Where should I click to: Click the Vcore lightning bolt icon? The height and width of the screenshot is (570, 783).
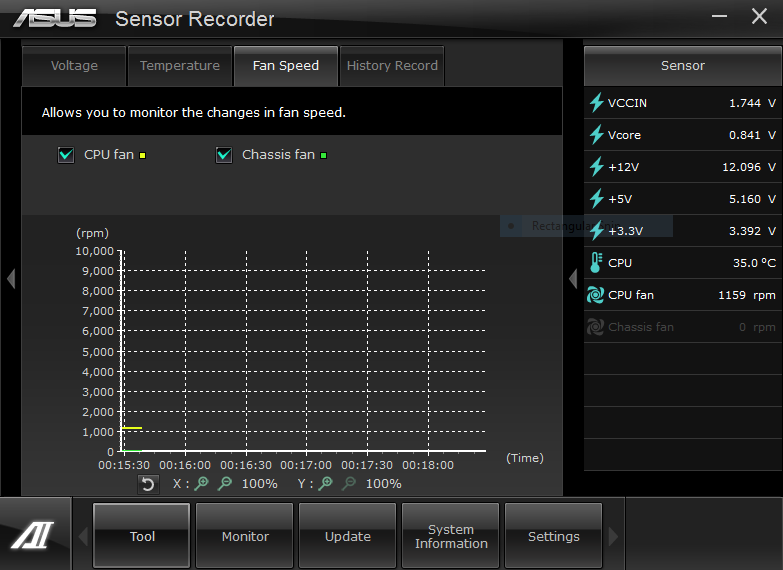pos(596,134)
